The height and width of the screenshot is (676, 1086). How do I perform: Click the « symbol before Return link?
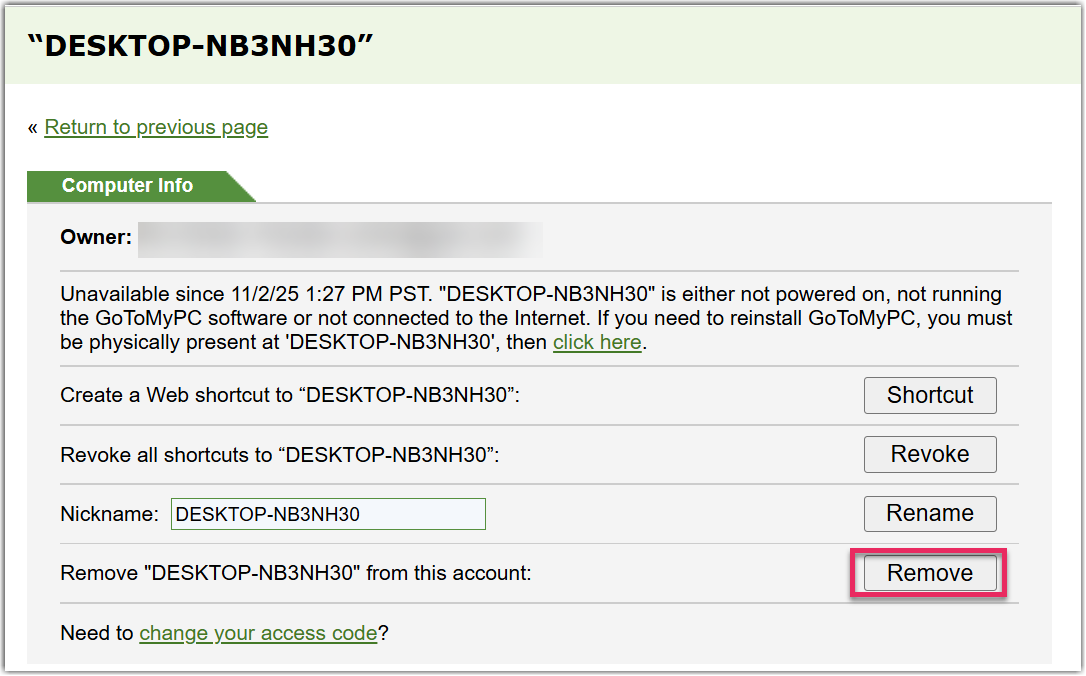pos(33,127)
